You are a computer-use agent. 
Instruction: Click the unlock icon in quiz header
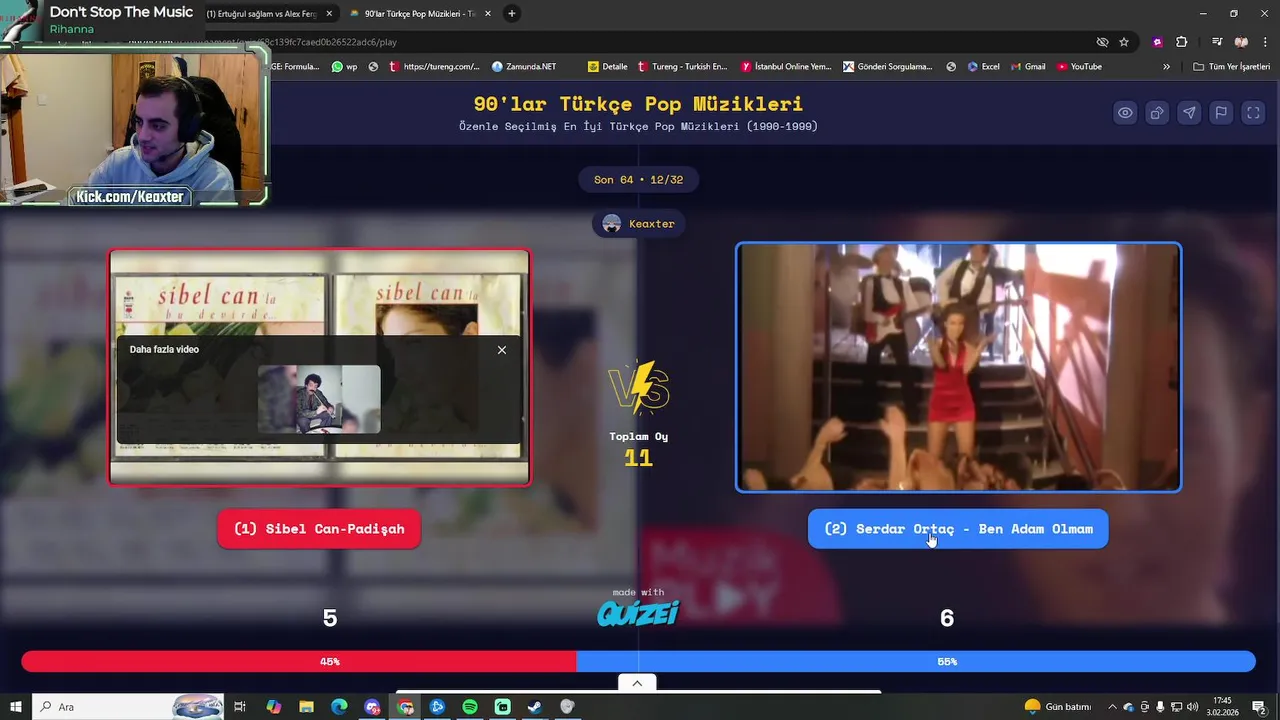pos(1157,113)
